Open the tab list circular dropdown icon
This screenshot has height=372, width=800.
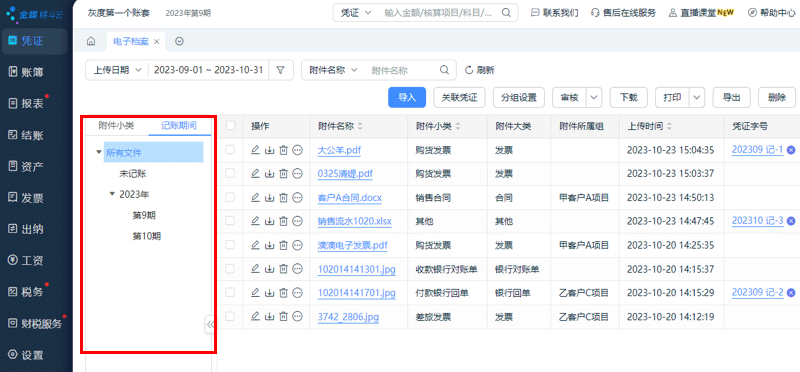click(179, 41)
